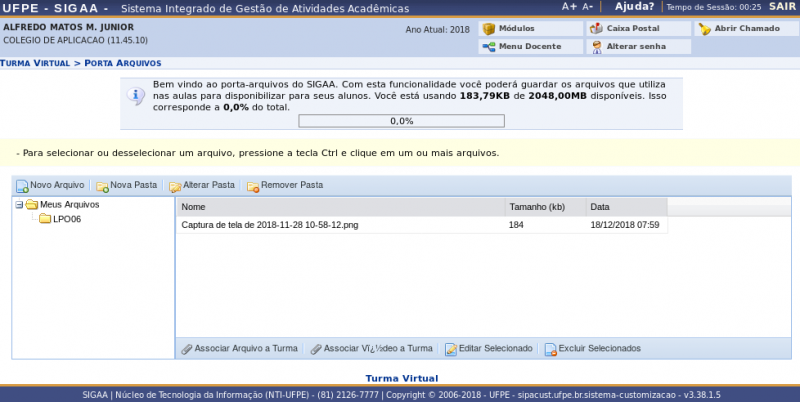The image size is (800, 402).
Task: Click the Novo Arquivo document icon
Action: 22,186
